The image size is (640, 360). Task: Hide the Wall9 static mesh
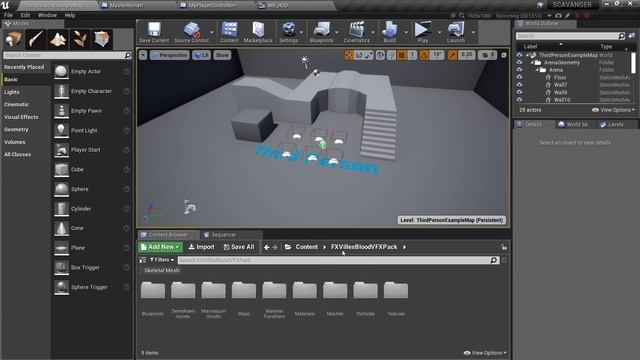tap(519, 92)
